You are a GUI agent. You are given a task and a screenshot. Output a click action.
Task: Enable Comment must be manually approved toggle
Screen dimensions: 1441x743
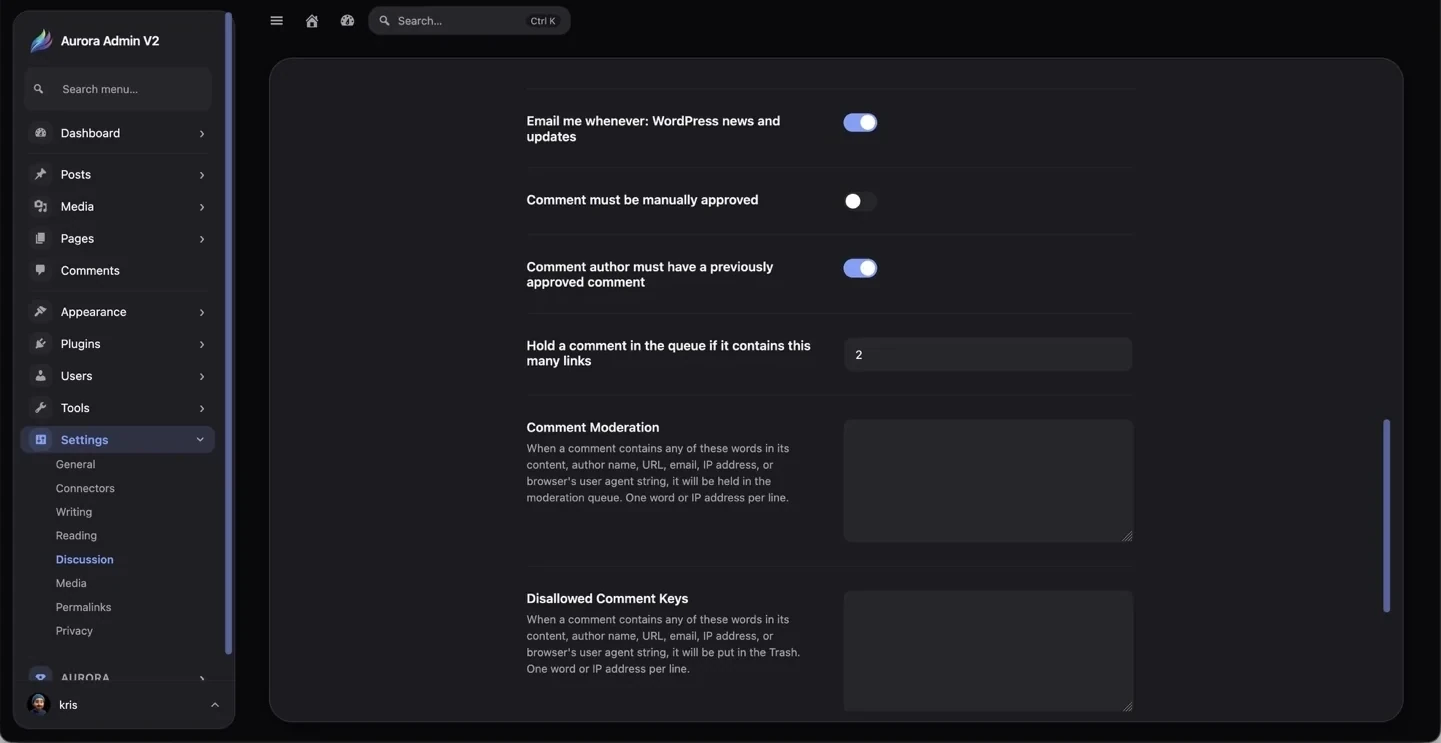click(860, 201)
